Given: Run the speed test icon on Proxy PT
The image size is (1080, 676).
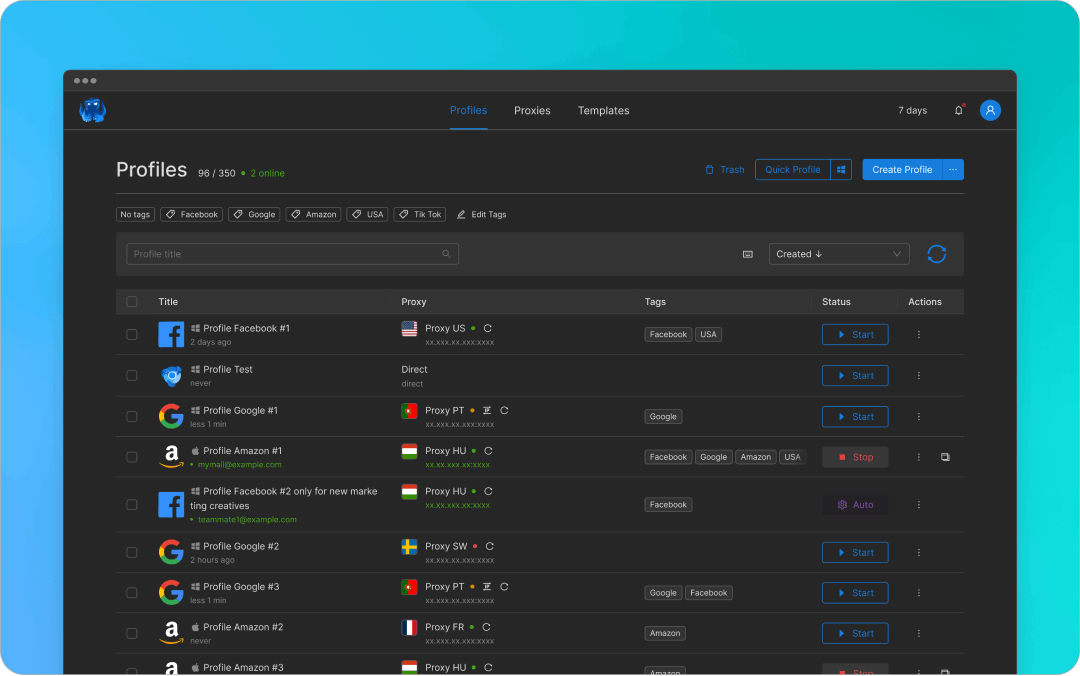Looking at the screenshot, I should [x=485, y=410].
